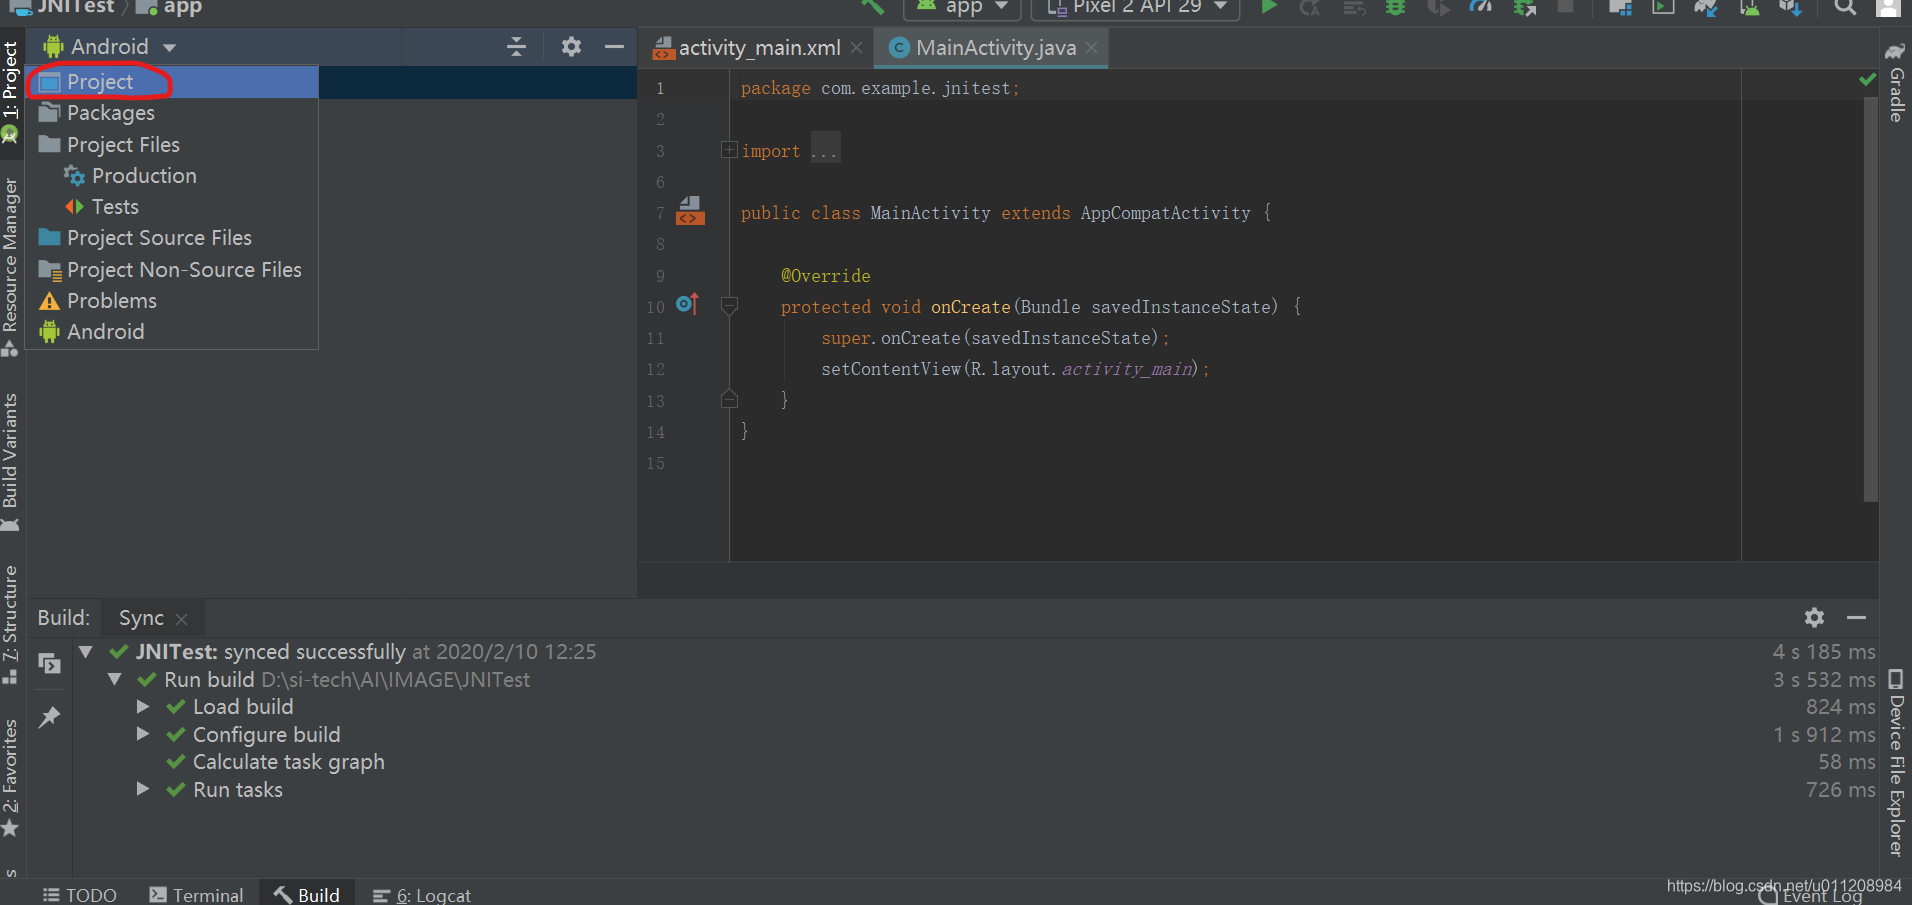Viewport: 1912px width, 905px height.
Task: Close the activity_main.xml tab
Action: click(x=856, y=48)
